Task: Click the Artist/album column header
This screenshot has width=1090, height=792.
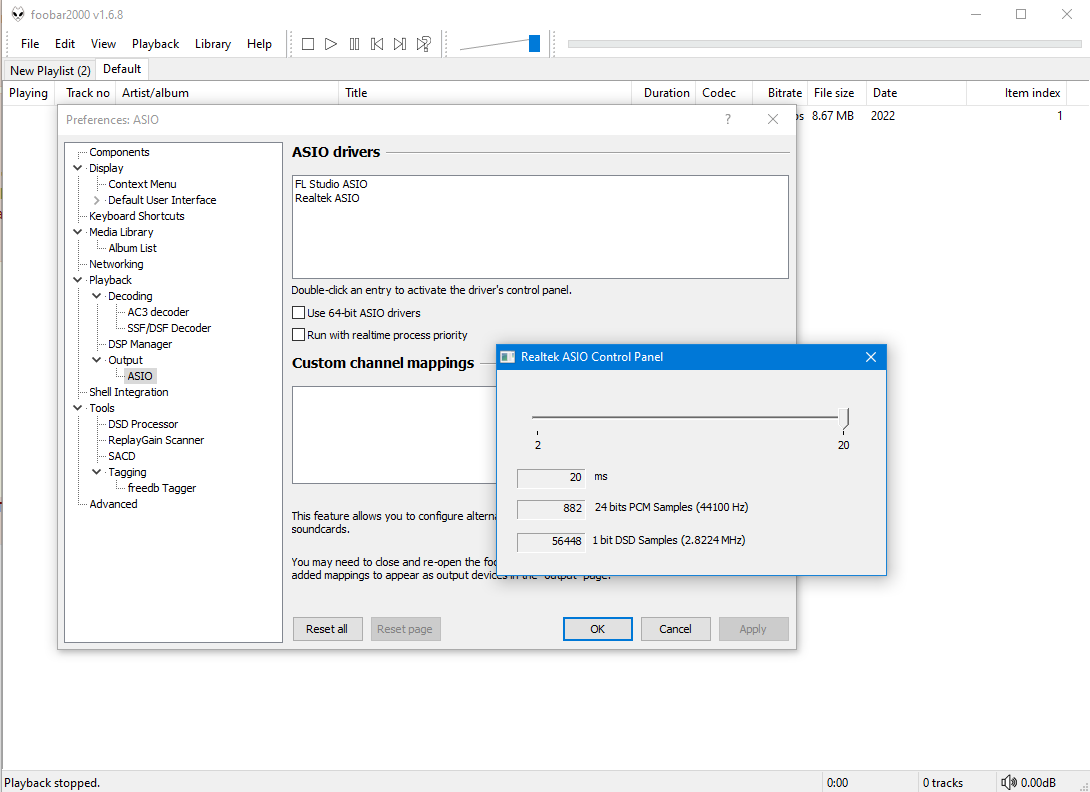Action: pyautogui.click(x=227, y=93)
